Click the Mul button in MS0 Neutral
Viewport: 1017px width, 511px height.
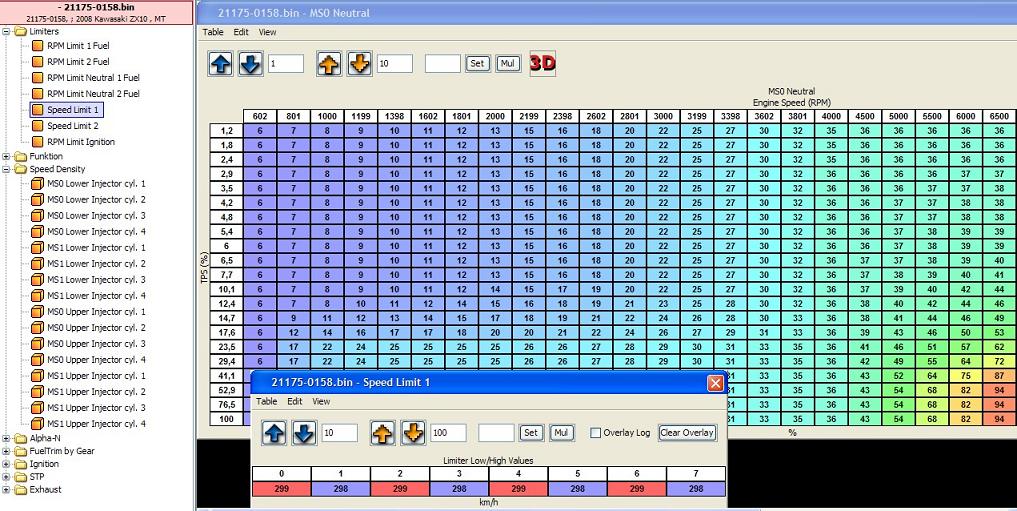point(508,63)
